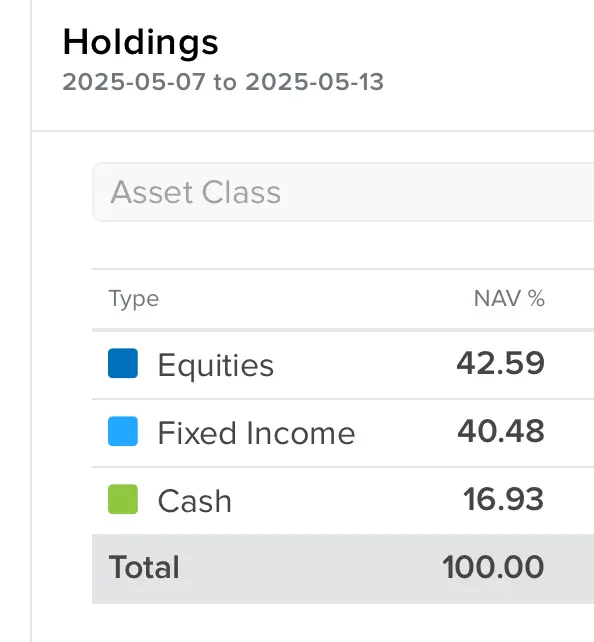Sort by the NAV % column header
This screenshot has height=642, width=594.
coord(509,298)
